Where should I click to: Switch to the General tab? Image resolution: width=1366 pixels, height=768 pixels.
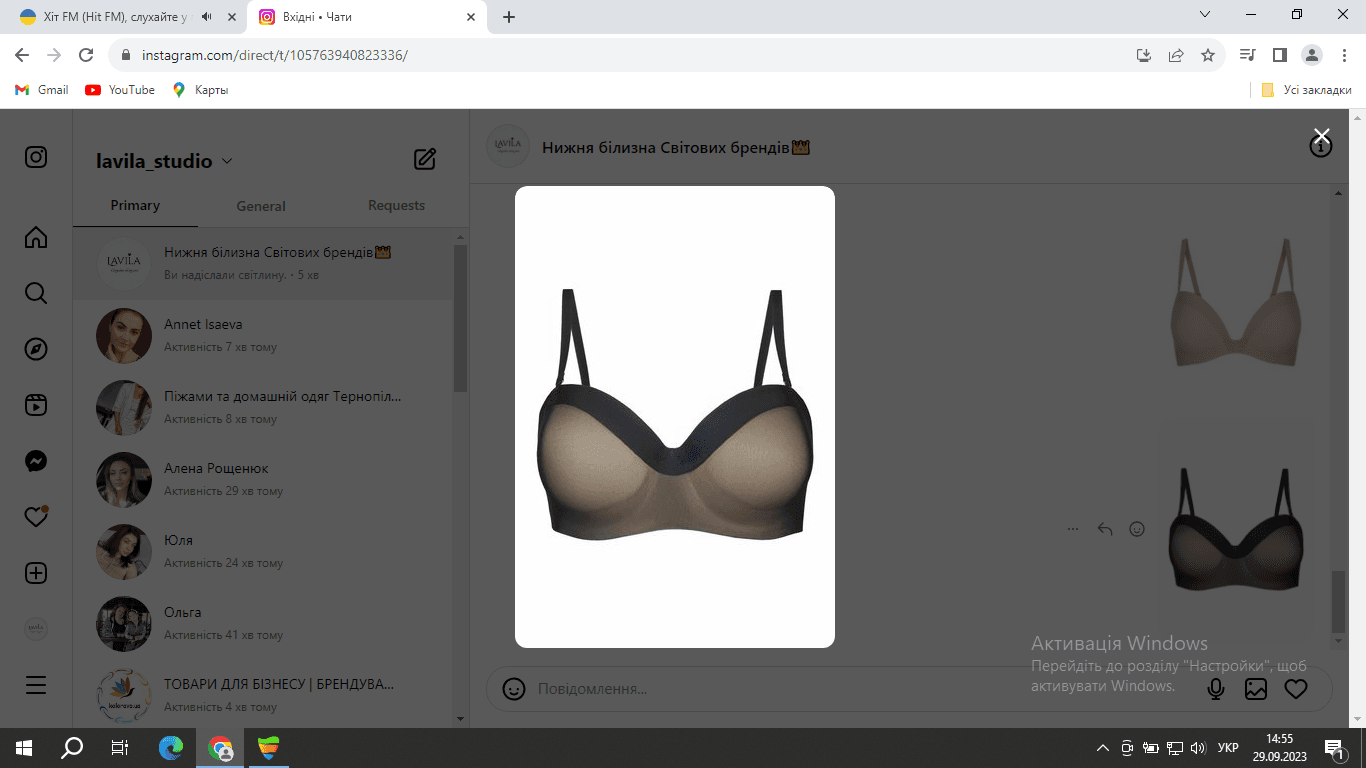click(x=261, y=206)
